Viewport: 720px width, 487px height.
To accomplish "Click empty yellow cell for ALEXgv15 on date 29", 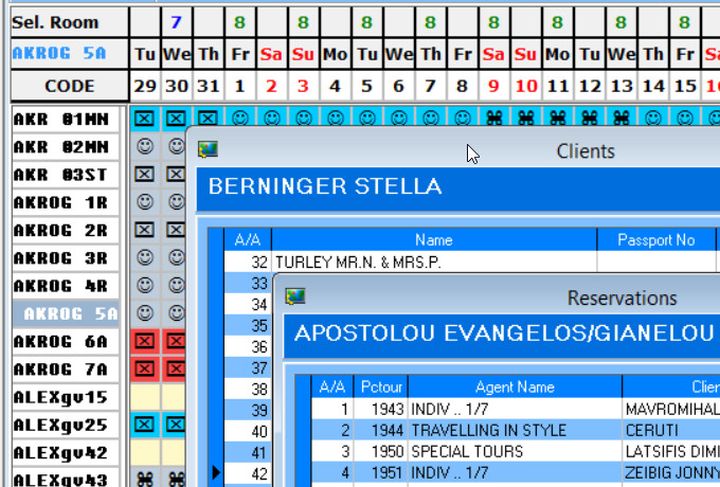I will coord(145,397).
